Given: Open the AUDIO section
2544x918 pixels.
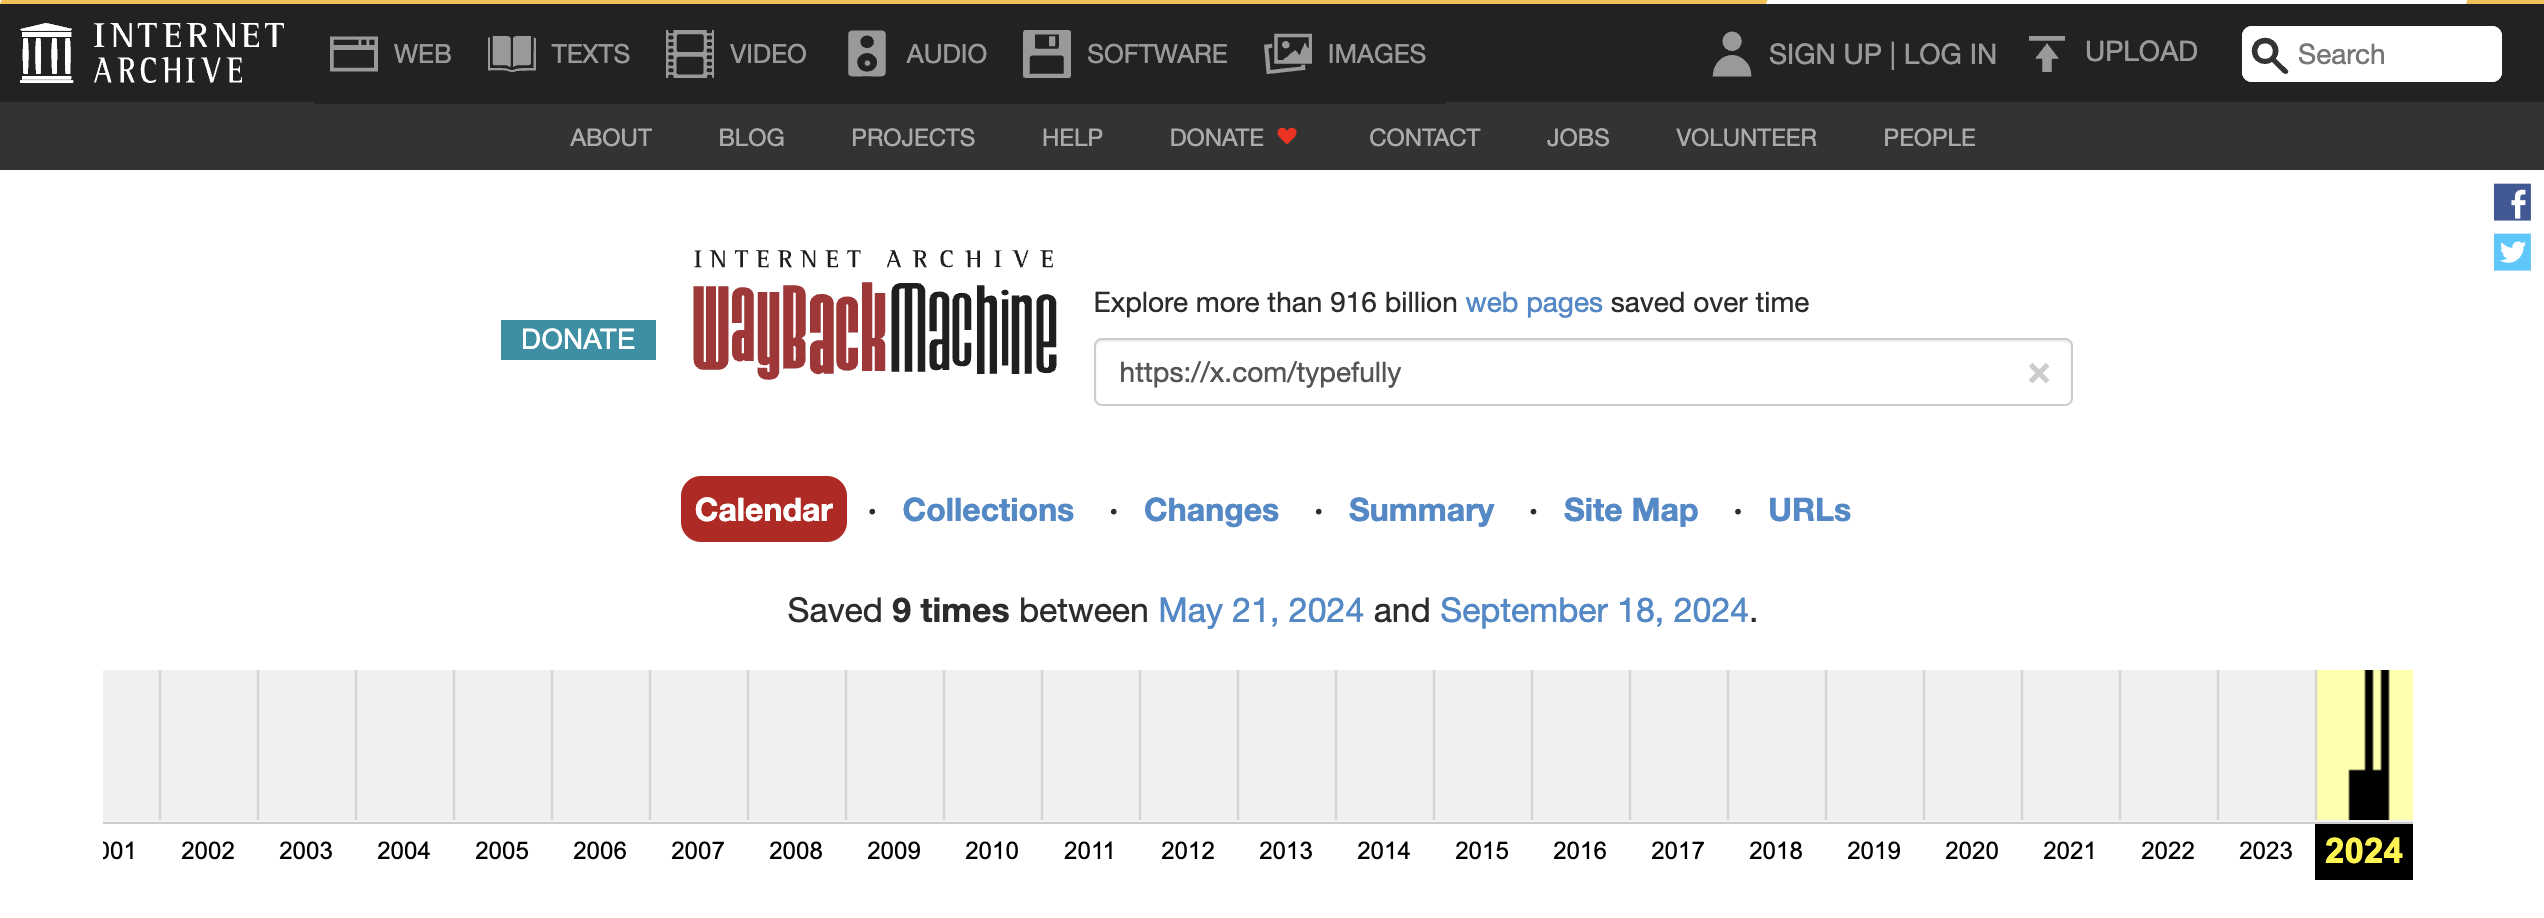Looking at the screenshot, I should pyautogui.click(x=946, y=54).
